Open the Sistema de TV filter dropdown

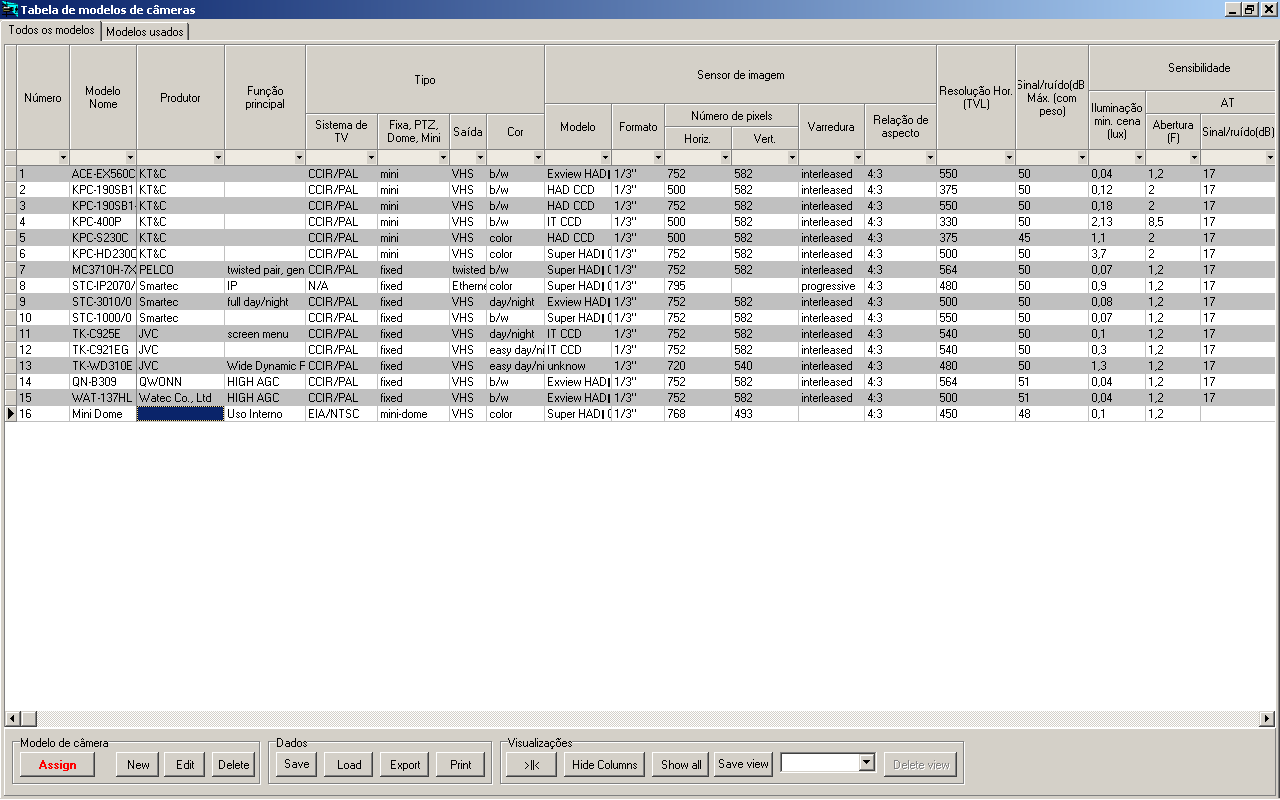370,158
